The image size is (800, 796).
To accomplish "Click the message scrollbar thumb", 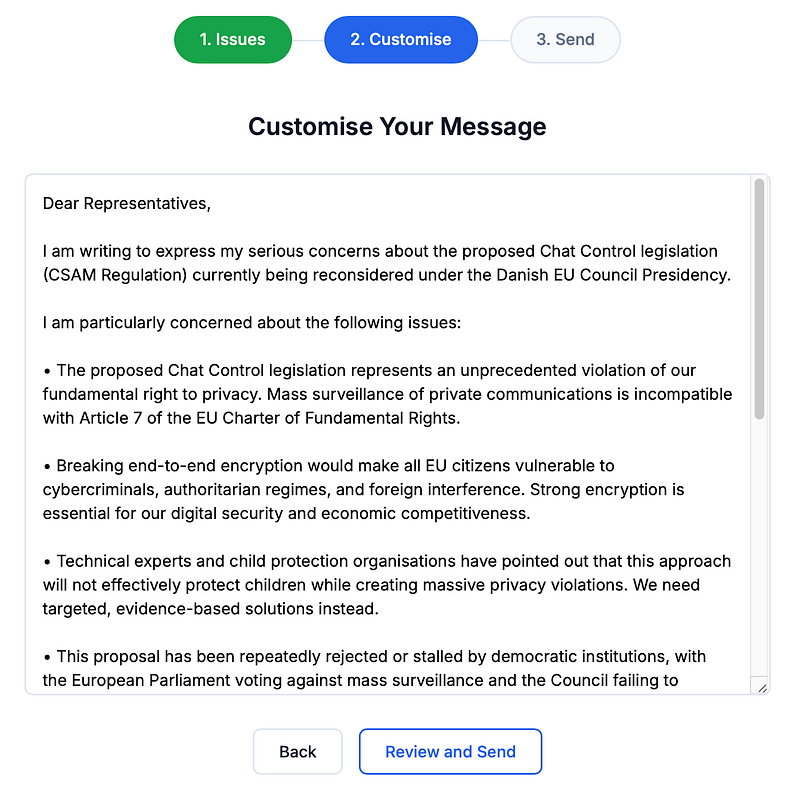I will [759, 298].
